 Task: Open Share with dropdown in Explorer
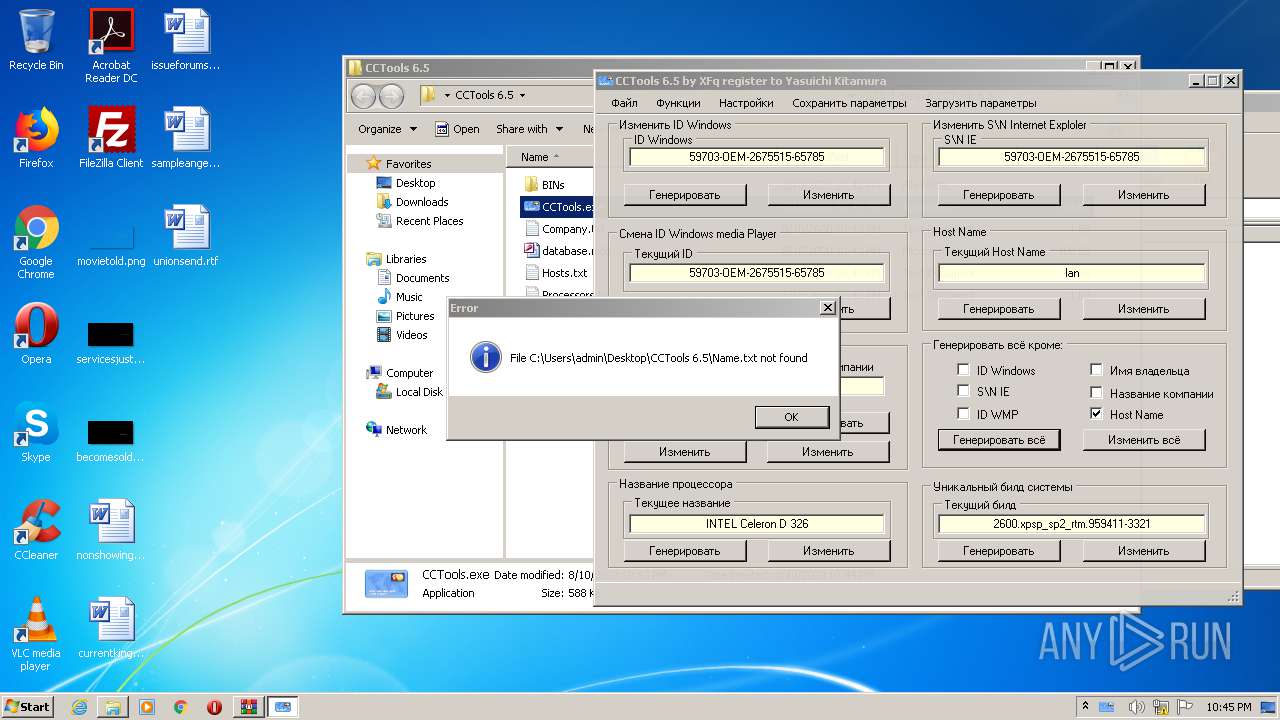(530, 129)
